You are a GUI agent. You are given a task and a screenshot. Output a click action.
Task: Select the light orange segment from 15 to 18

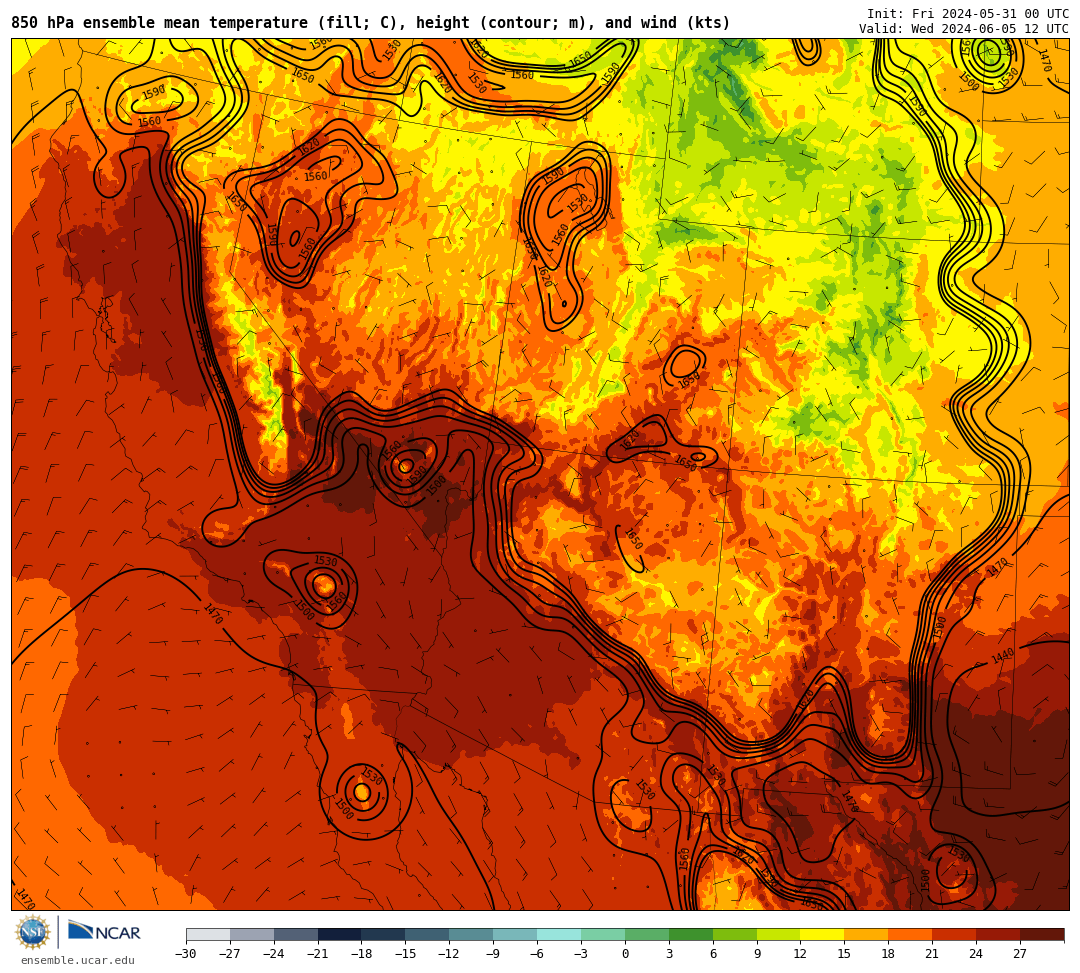click(866, 934)
